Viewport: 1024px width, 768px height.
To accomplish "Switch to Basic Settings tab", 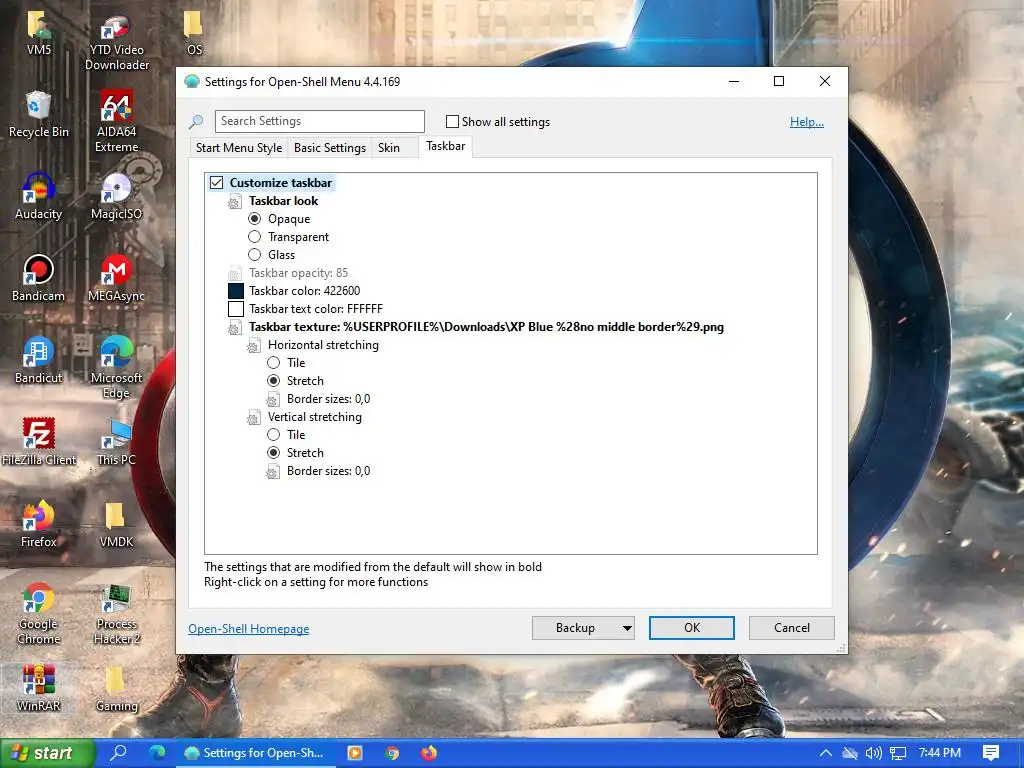I will [330, 148].
